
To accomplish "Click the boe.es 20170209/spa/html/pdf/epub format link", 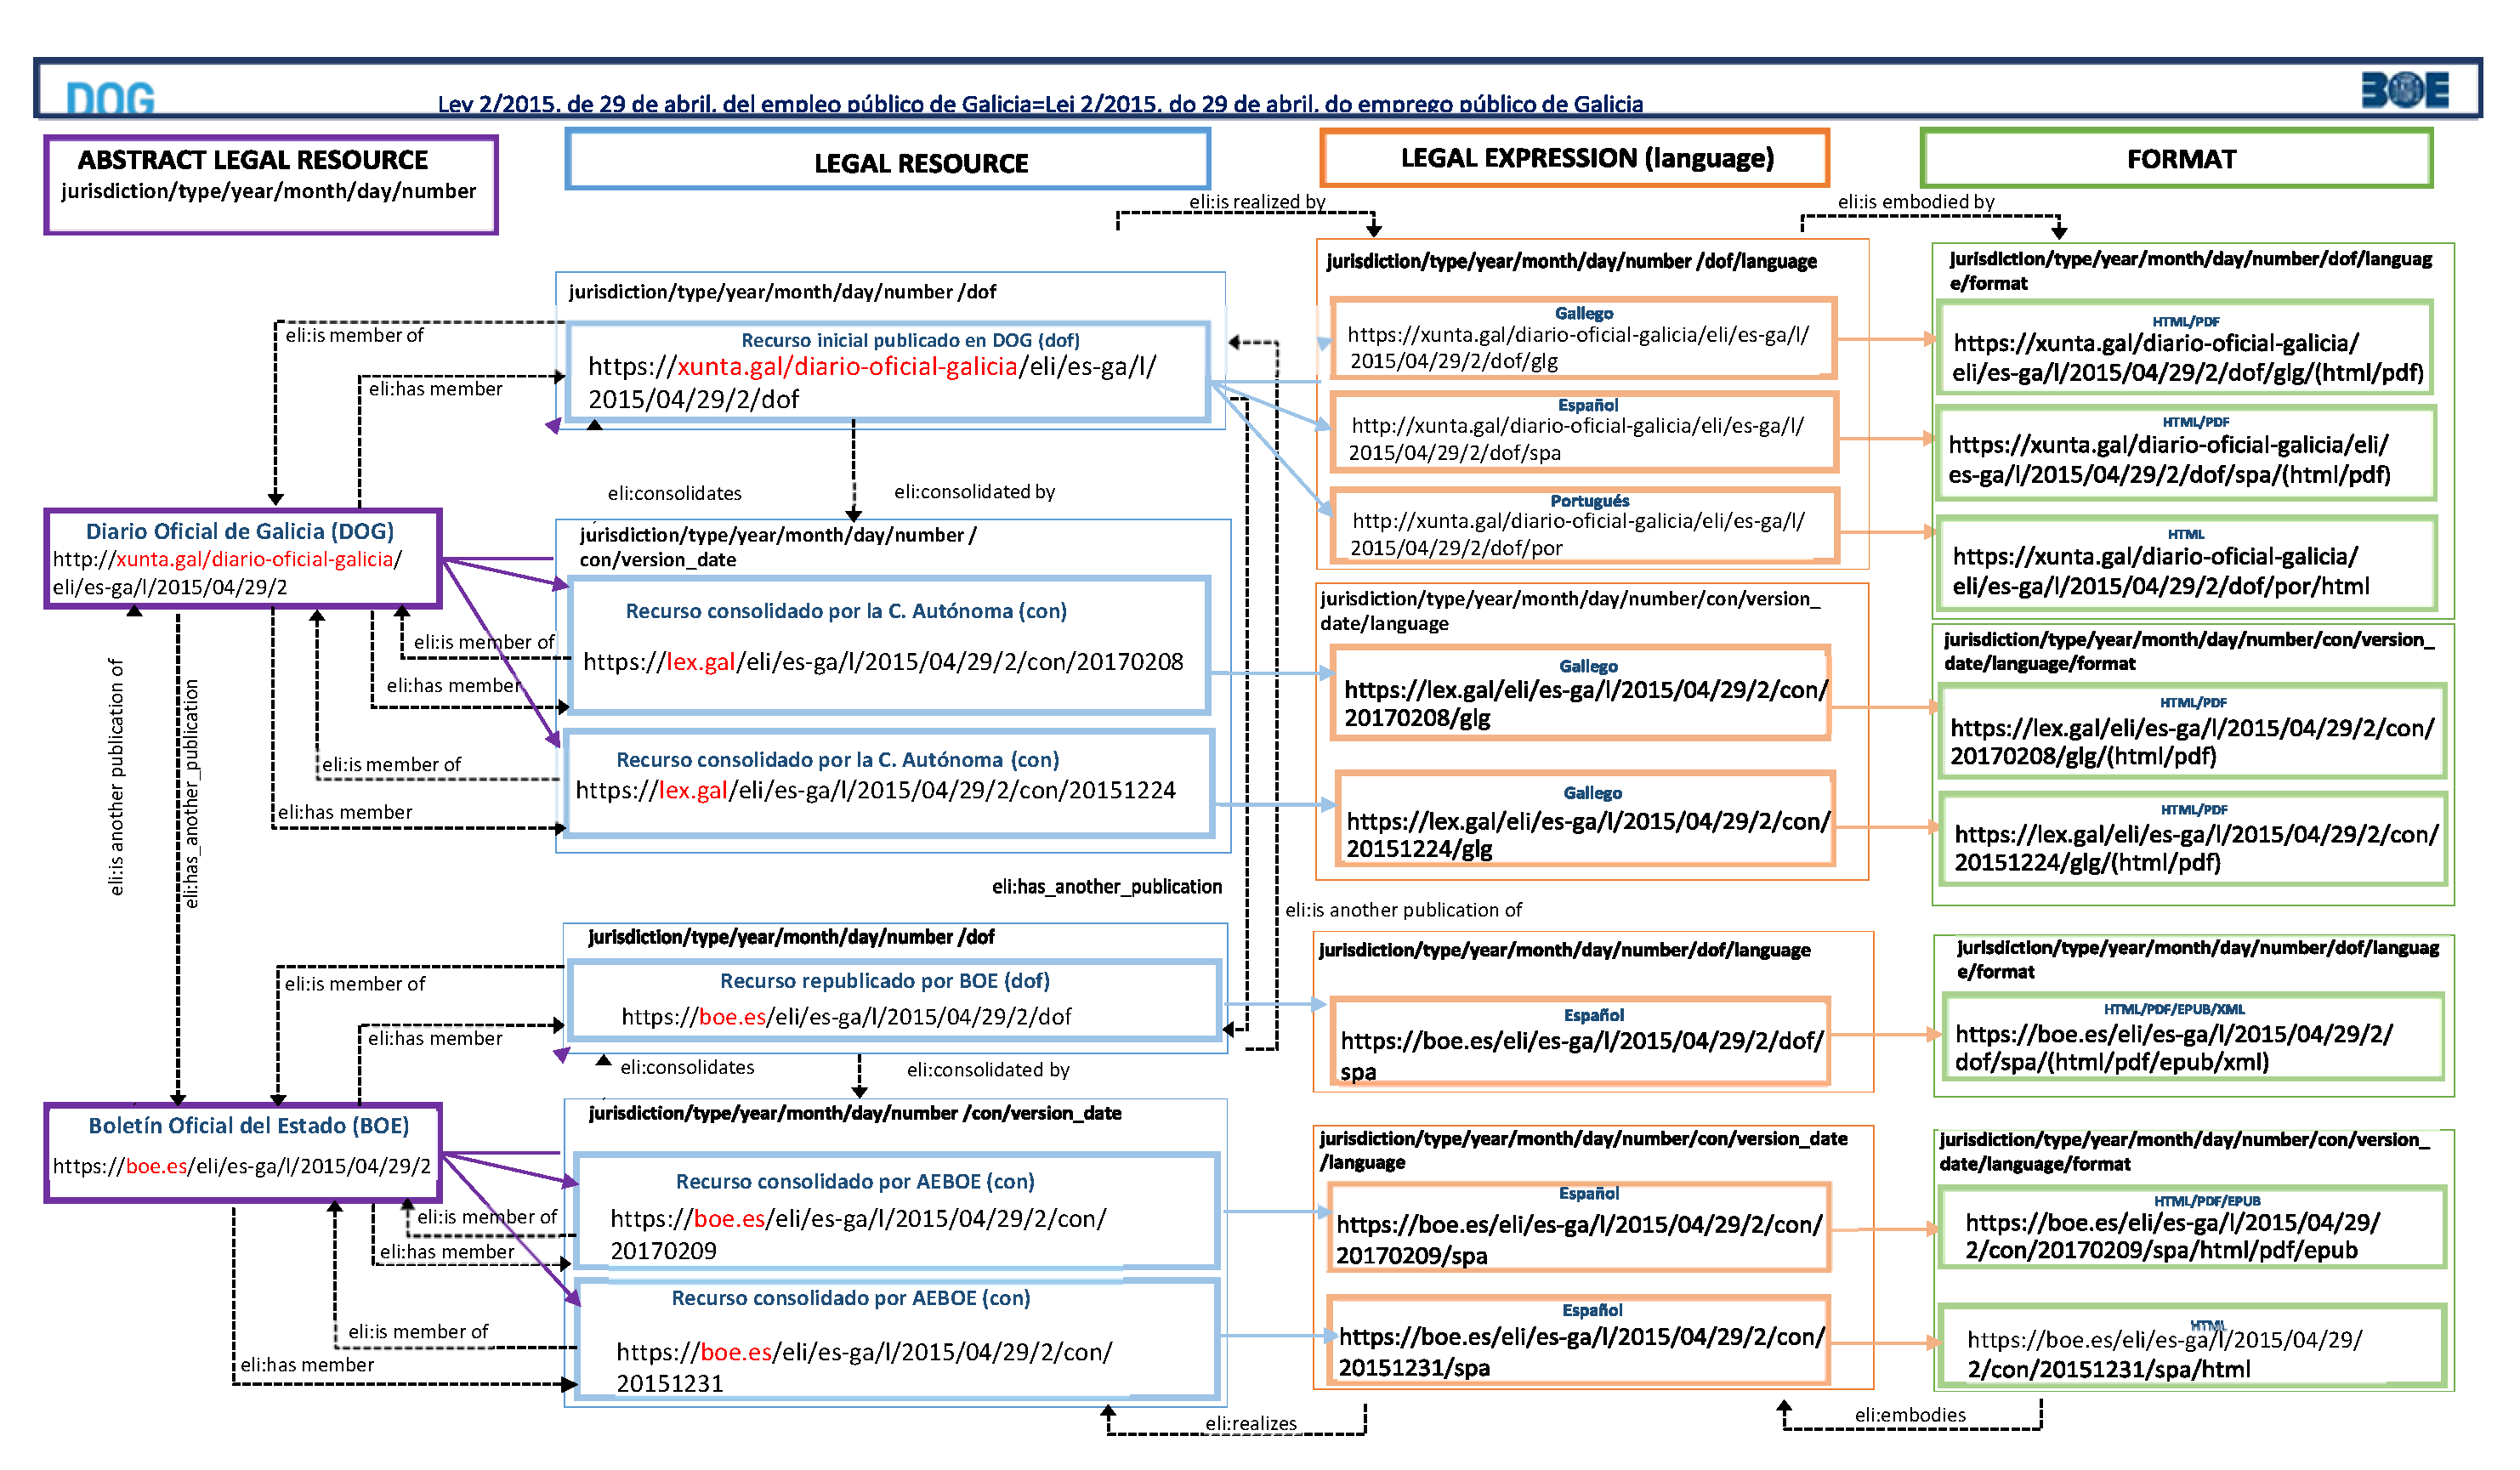I will [x=2173, y=1235].
